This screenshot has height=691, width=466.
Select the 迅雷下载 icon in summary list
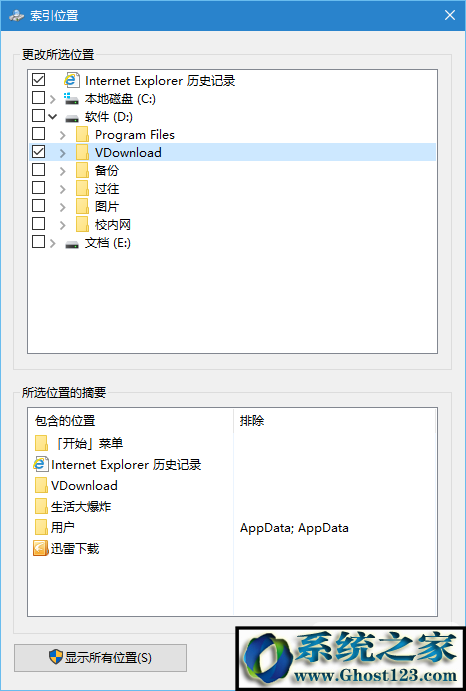[41, 549]
